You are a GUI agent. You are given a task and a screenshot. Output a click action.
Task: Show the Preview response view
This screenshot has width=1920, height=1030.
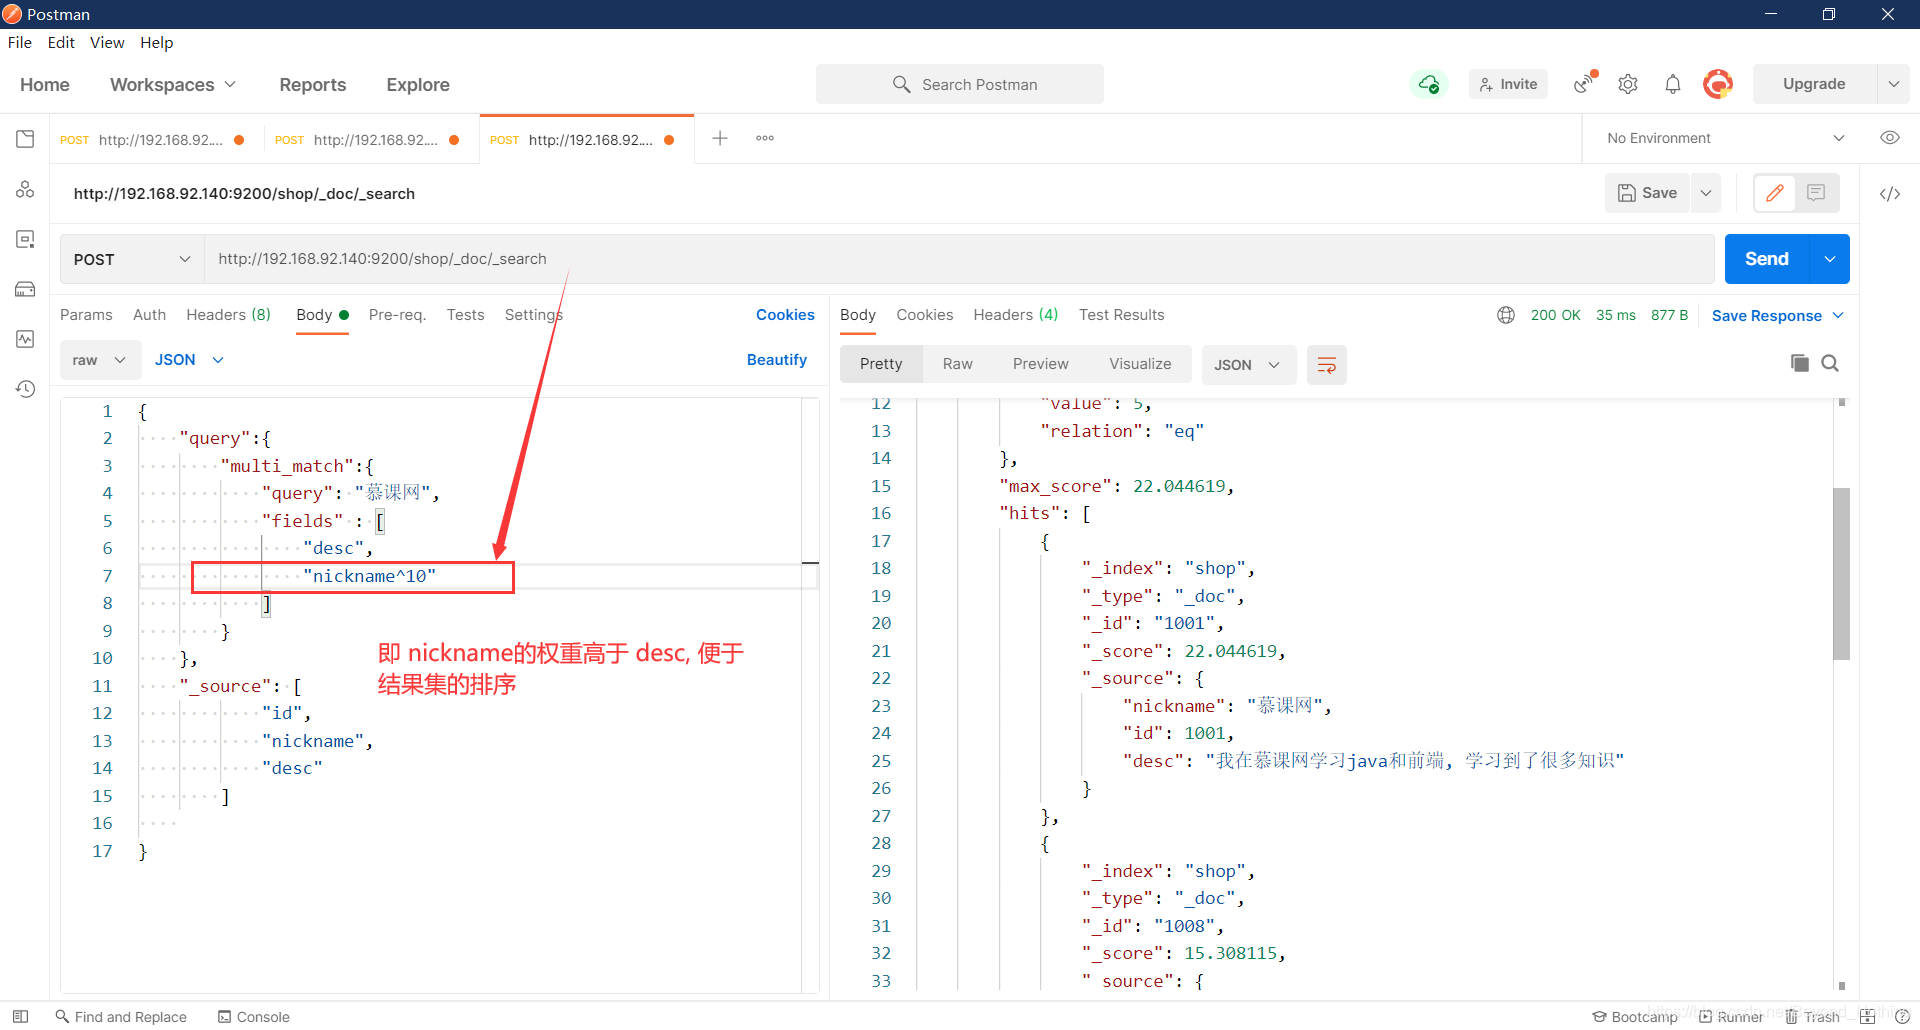[x=1040, y=364]
